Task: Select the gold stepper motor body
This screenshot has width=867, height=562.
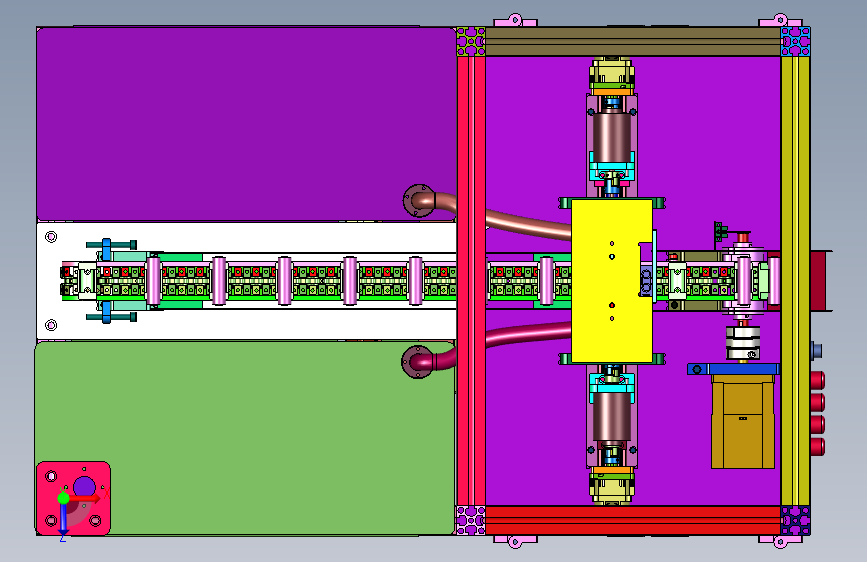Action: 743,422
